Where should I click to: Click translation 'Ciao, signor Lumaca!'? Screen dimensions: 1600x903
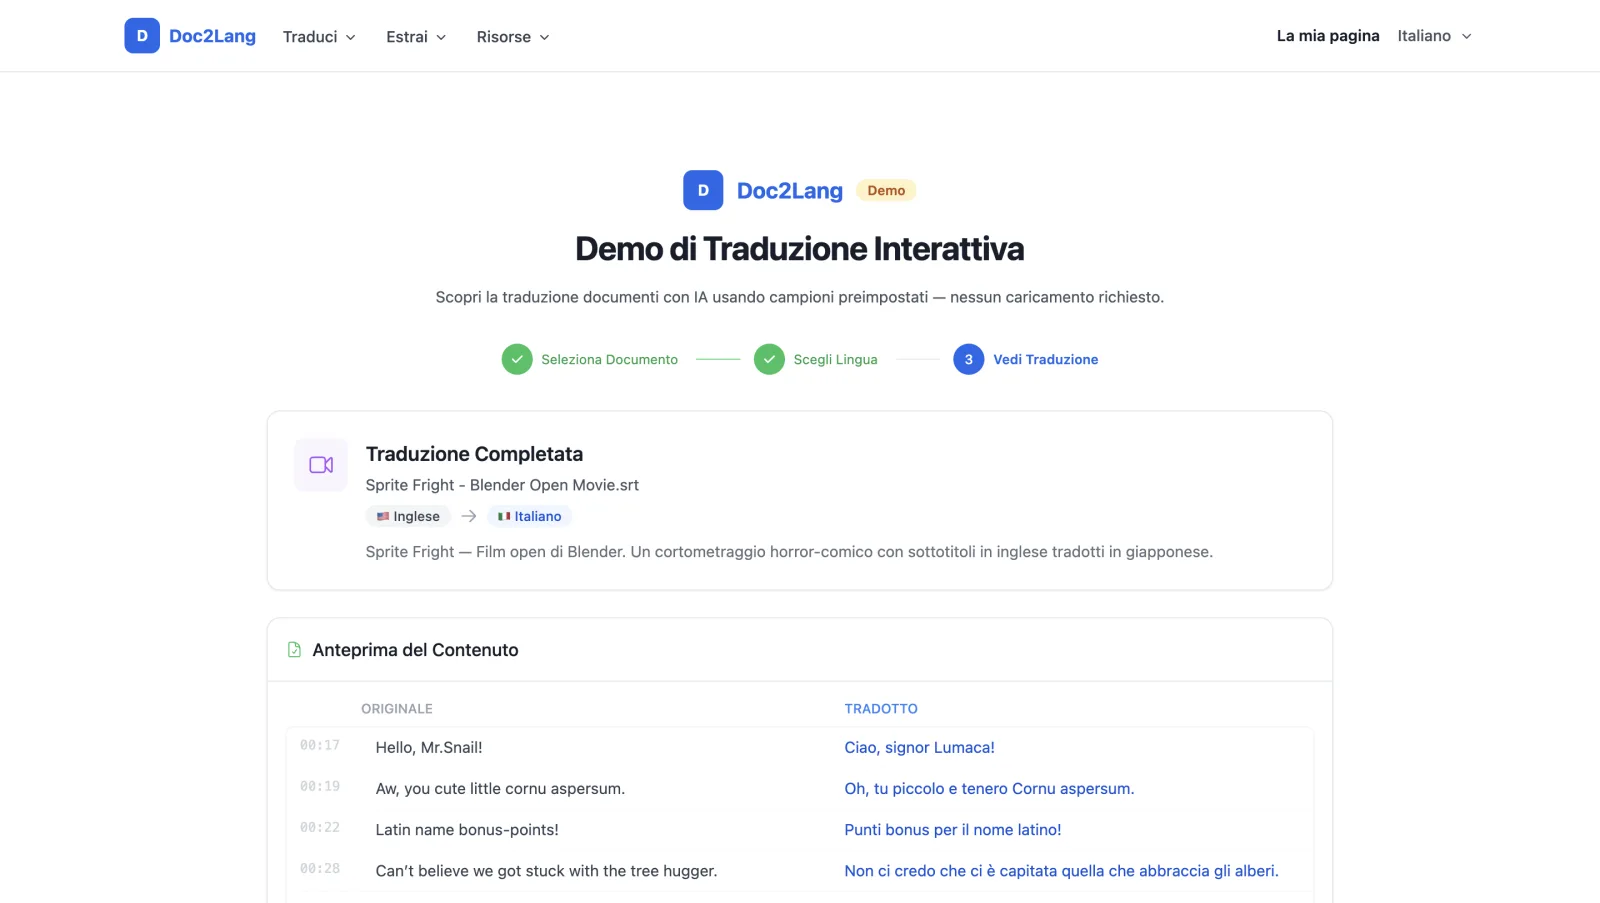click(919, 747)
